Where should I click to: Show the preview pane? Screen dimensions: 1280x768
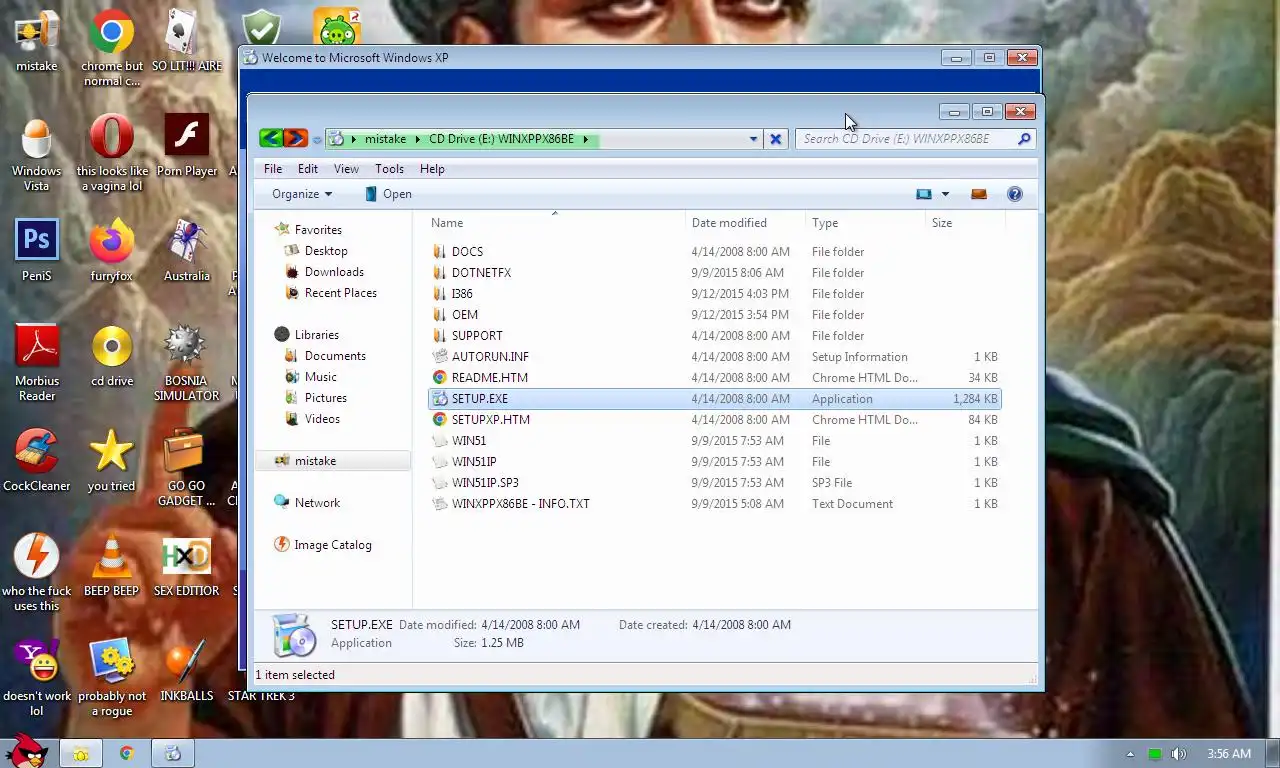pyautogui.click(x=979, y=194)
